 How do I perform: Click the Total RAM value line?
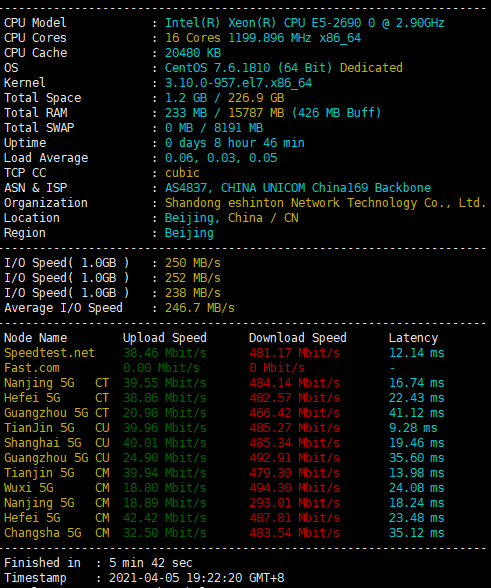coord(273,113)
